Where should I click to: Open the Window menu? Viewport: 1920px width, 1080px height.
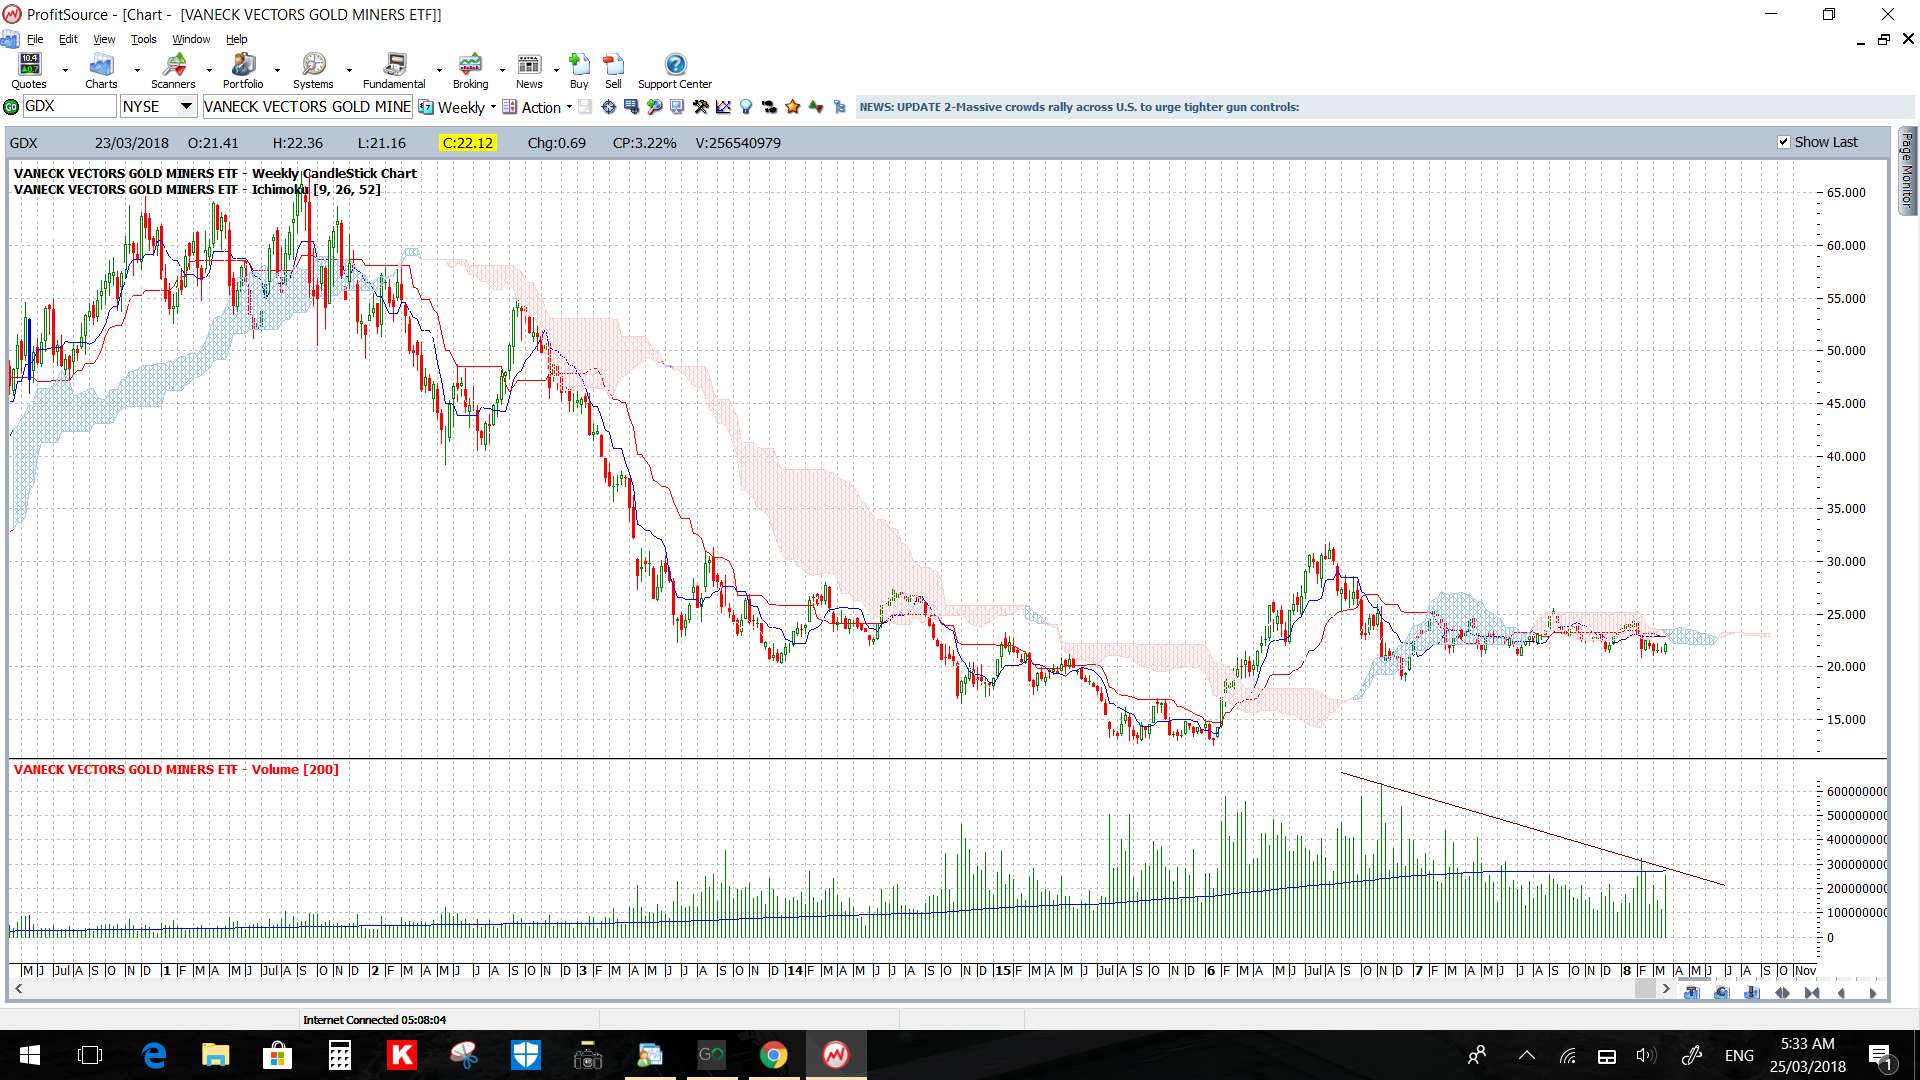[x=191, y=39]
